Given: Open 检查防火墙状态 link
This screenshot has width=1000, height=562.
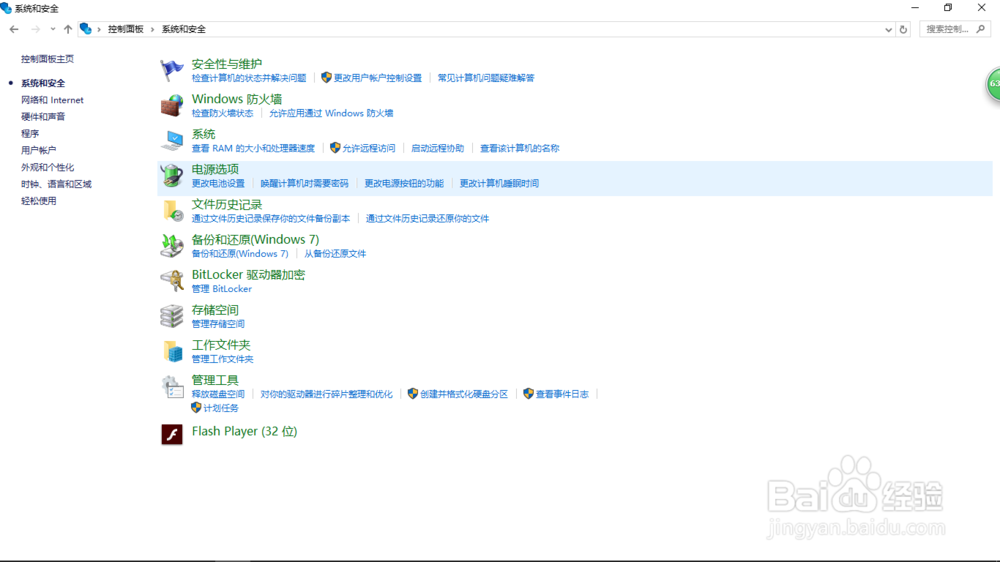Looking at the screenshot, I should tap(223, 113).
